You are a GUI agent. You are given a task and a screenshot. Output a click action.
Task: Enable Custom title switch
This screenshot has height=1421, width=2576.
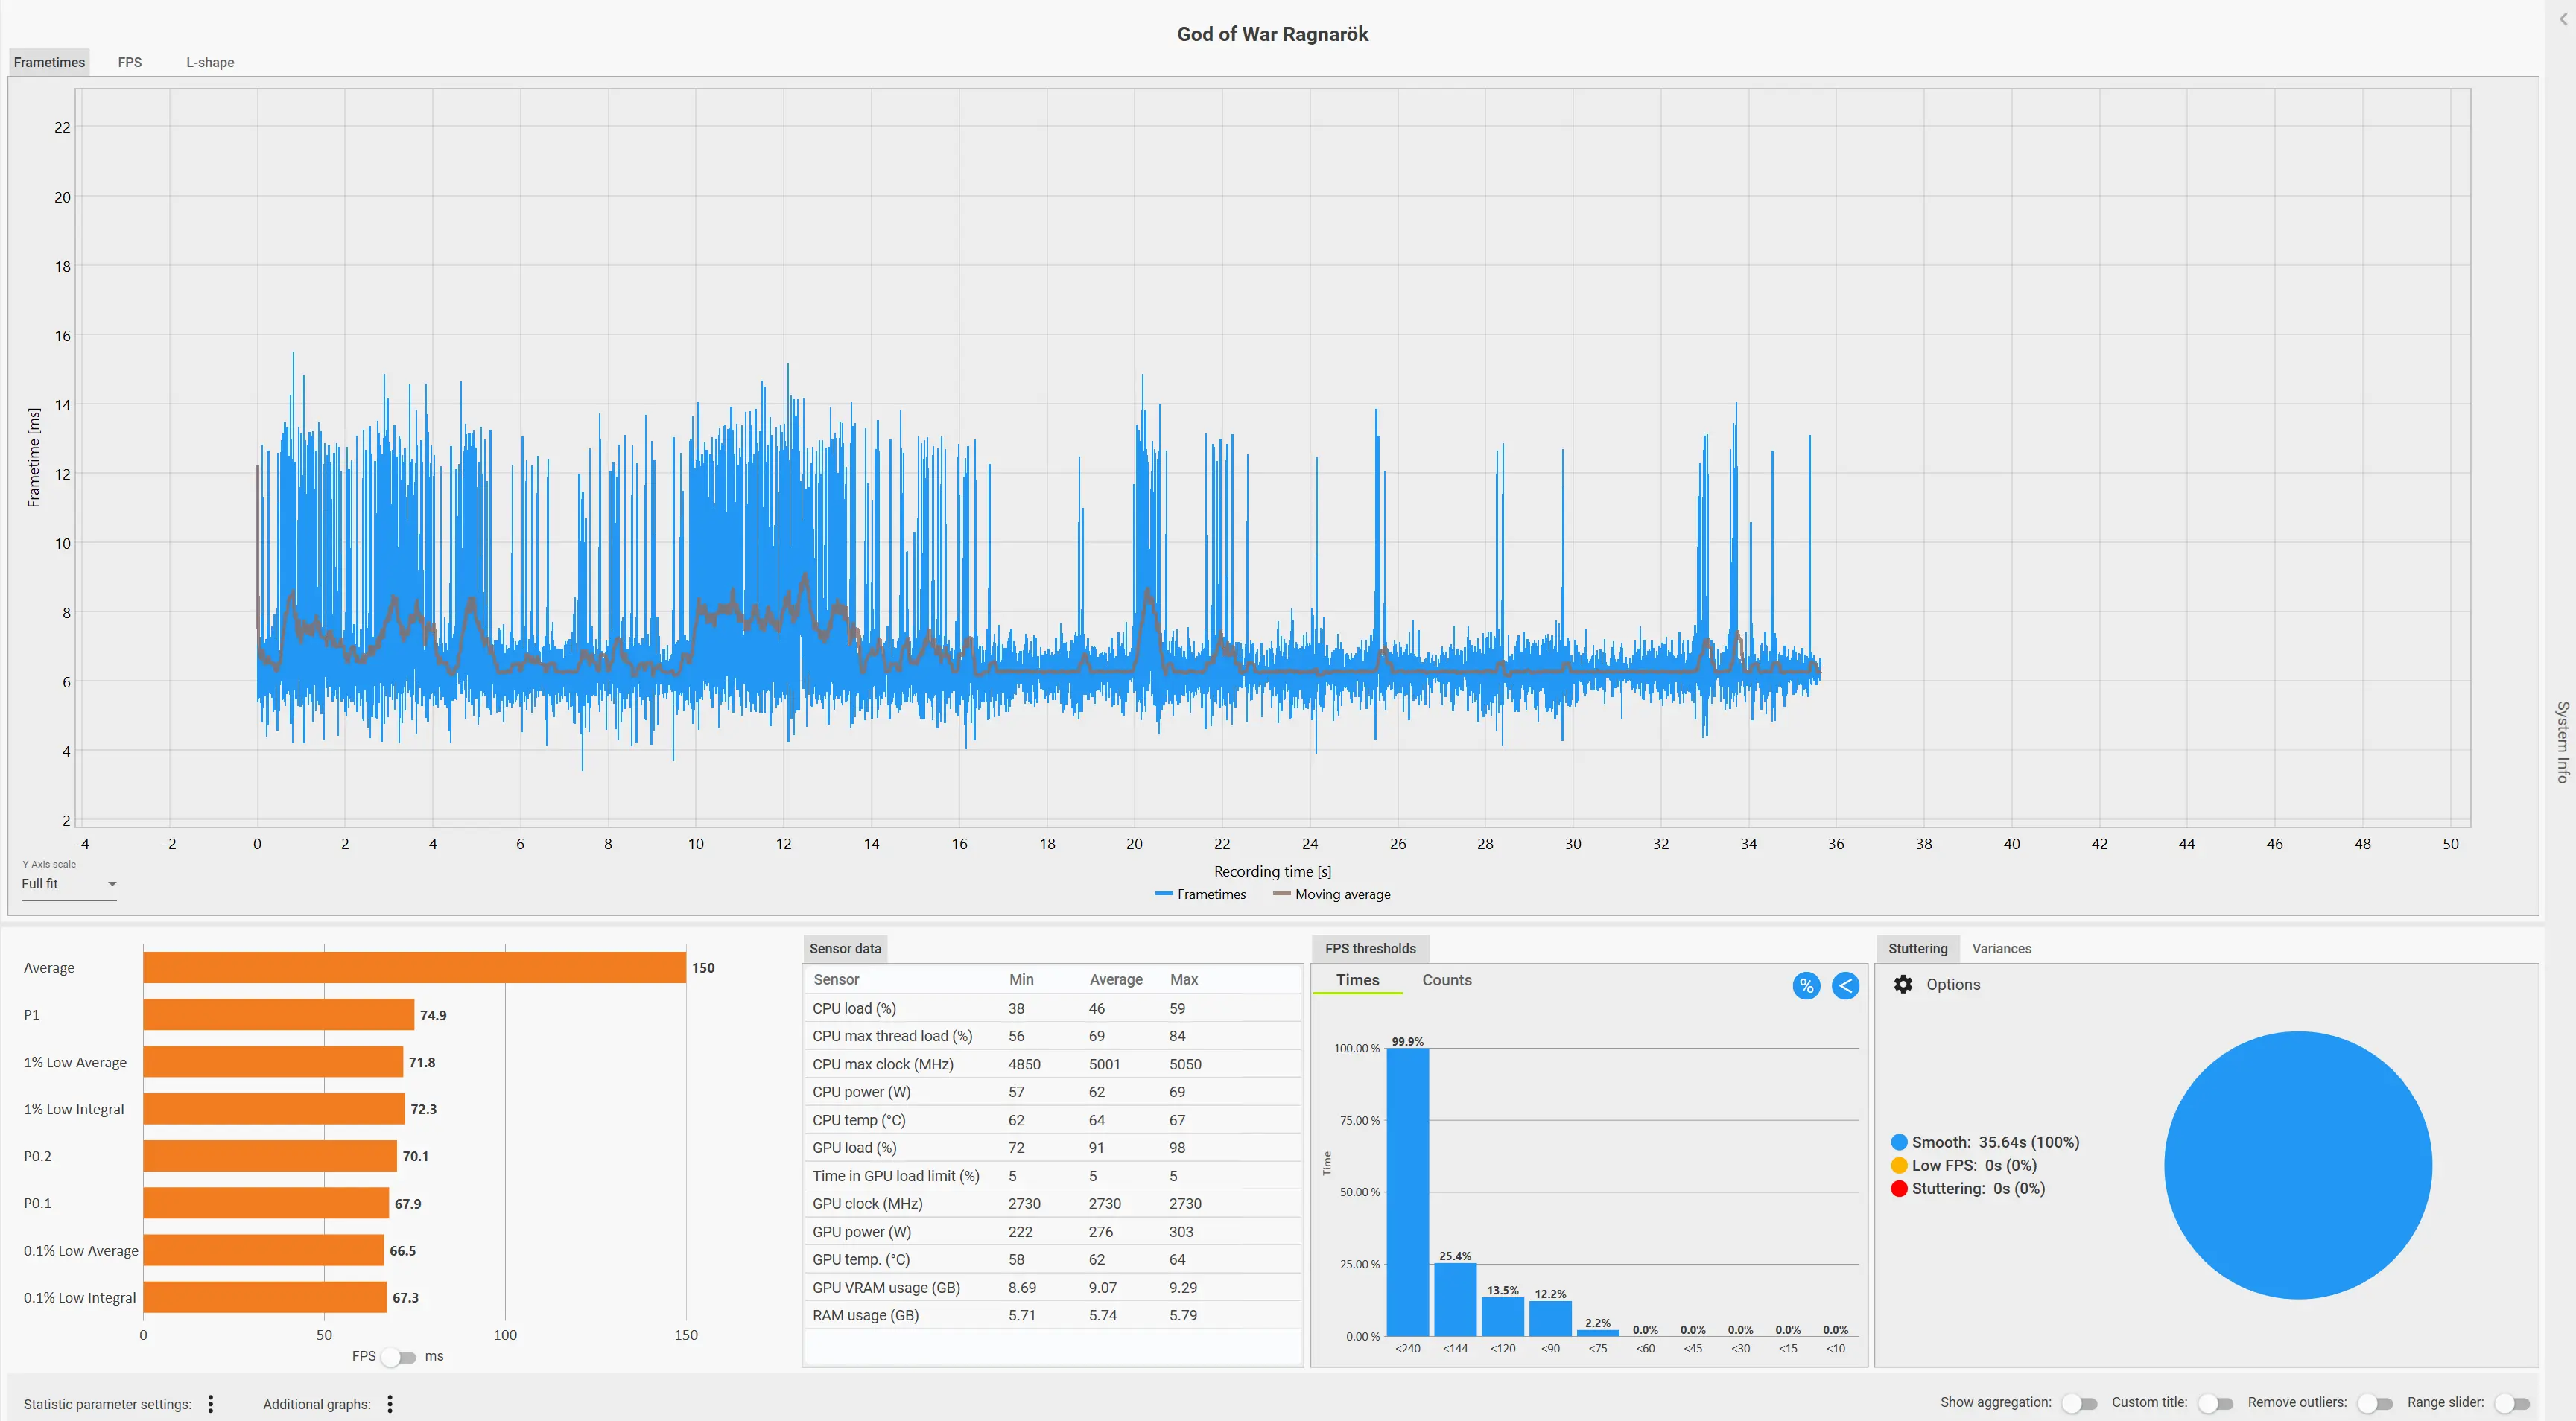2215,1403
